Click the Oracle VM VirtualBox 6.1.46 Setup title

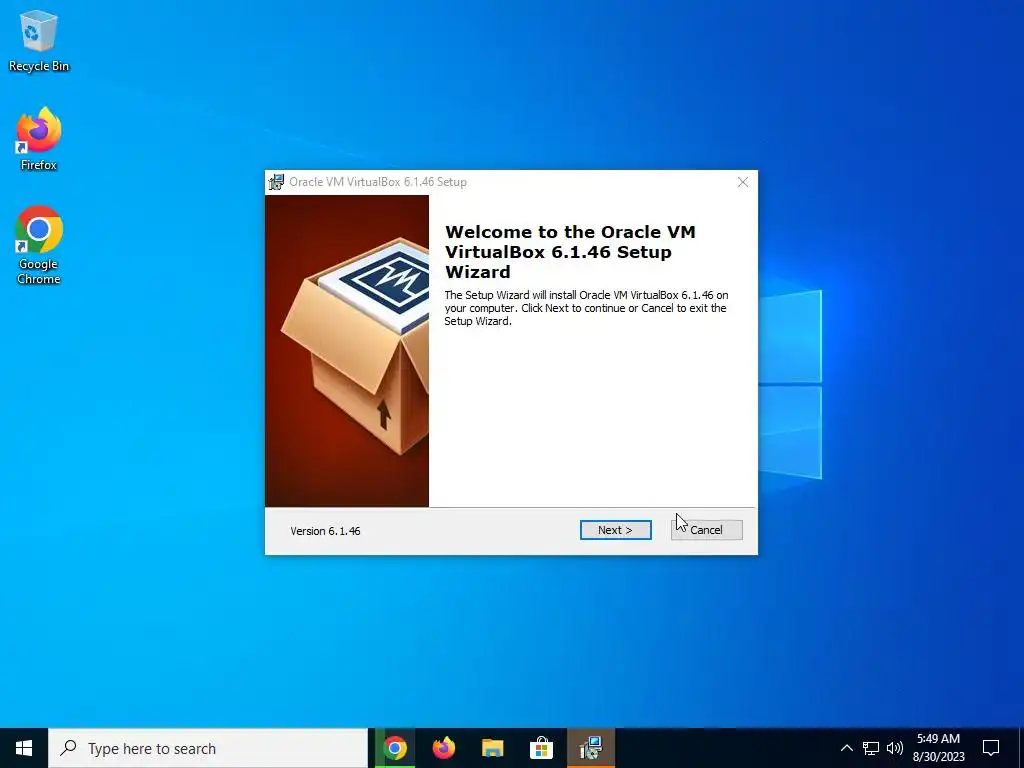(378, 182)
